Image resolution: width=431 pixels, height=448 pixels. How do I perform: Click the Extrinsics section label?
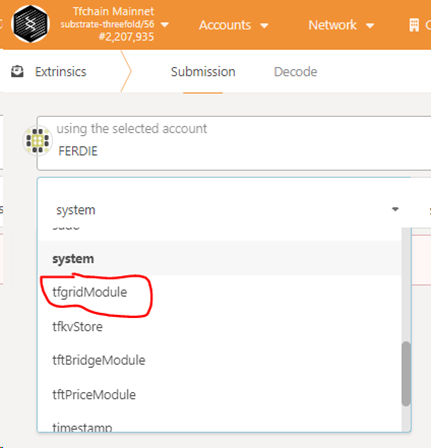tap(61, 72)
